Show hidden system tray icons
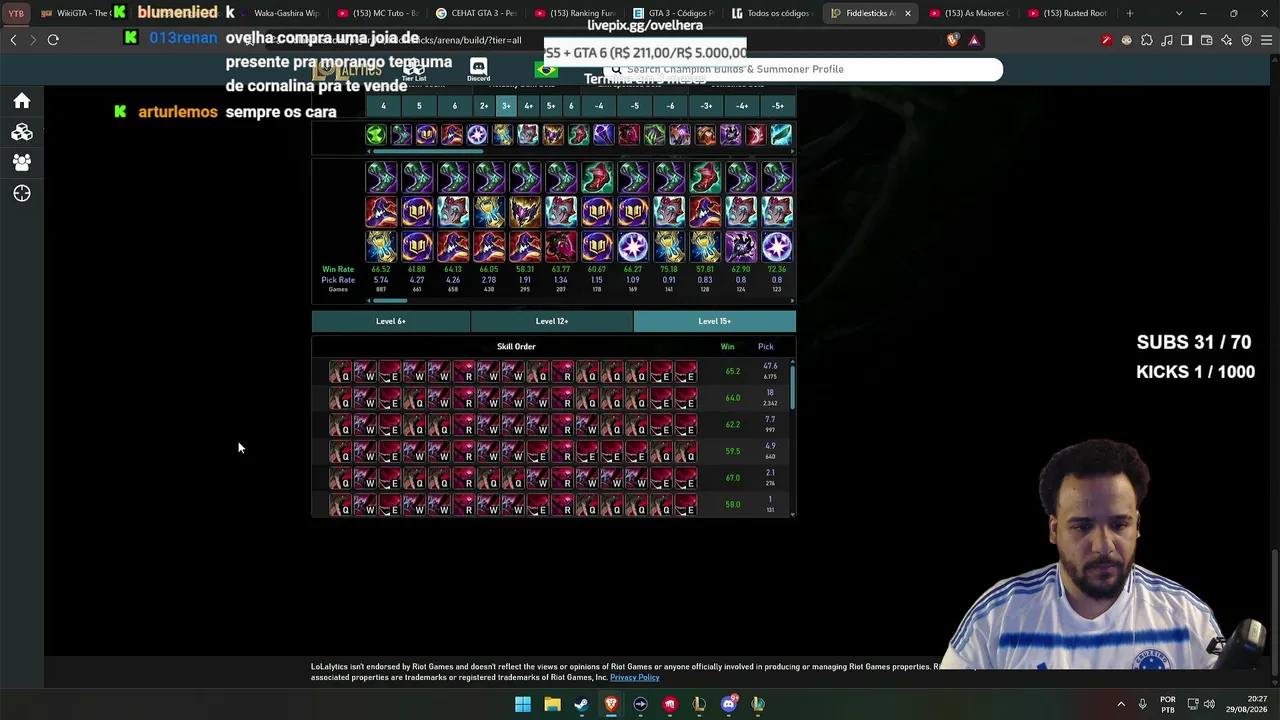This screenshot has height=720, width=1280. (1121, 704)
